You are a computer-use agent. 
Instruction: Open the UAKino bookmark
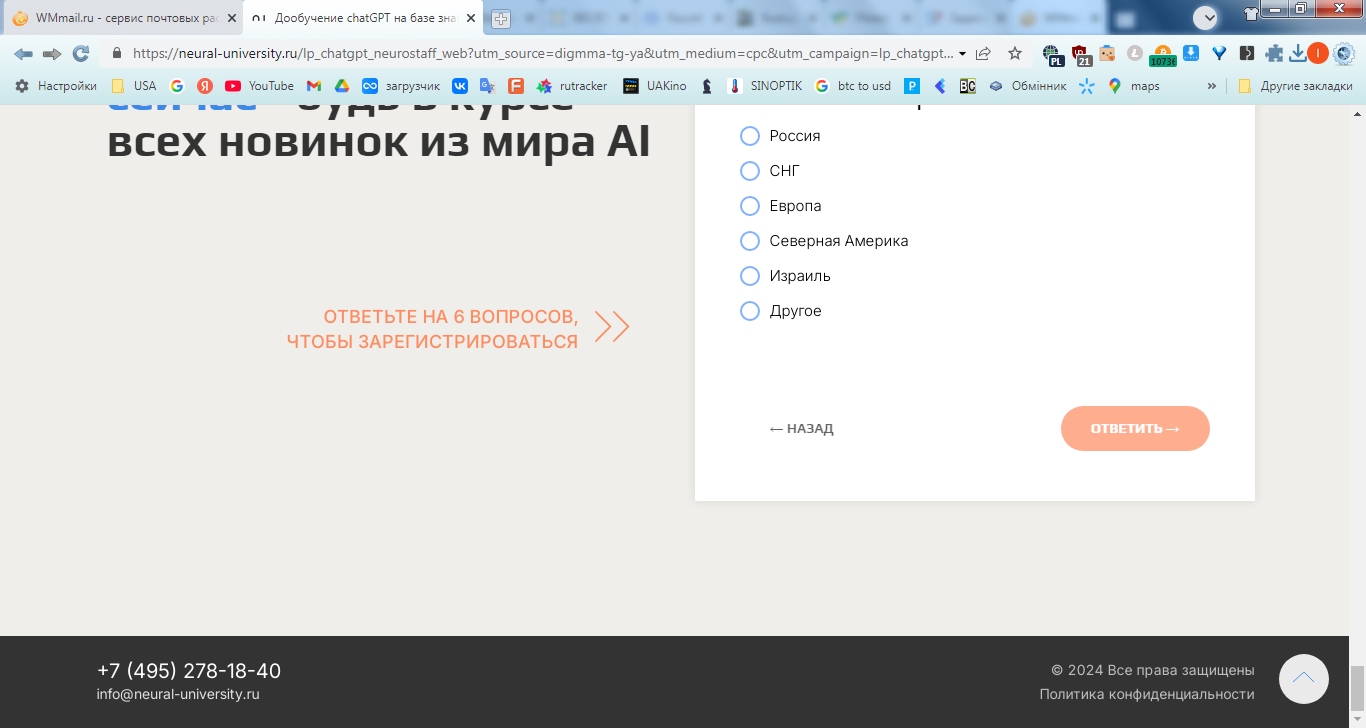pyautogui.click(x=655, y=86)
